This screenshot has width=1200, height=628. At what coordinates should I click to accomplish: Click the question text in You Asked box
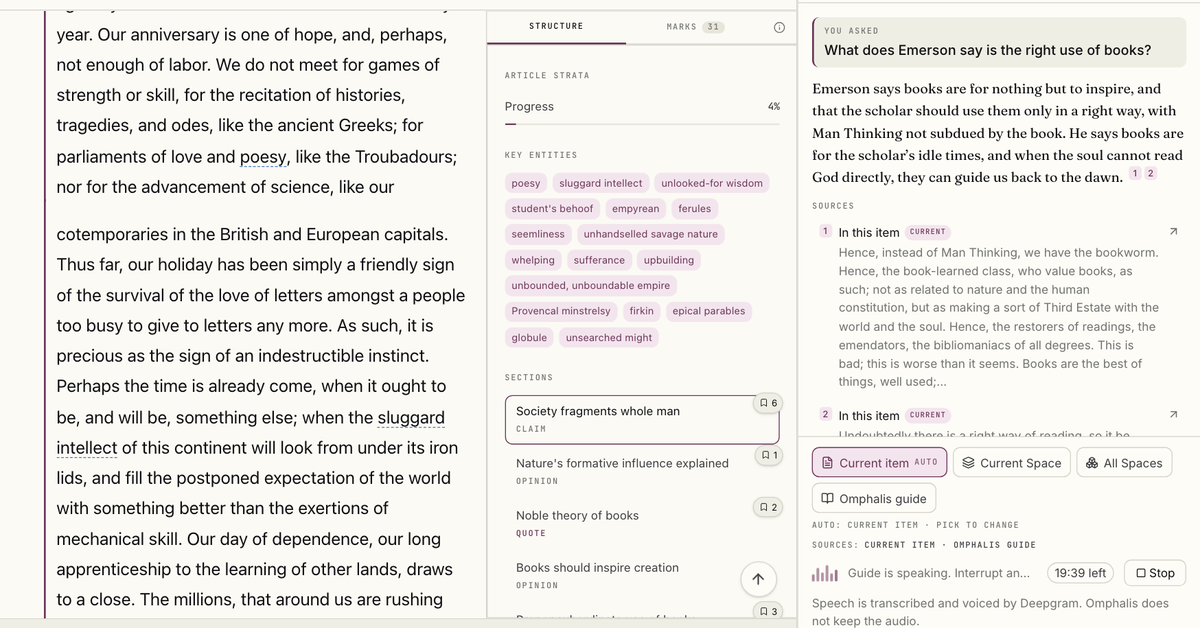[x=987, y=50]
